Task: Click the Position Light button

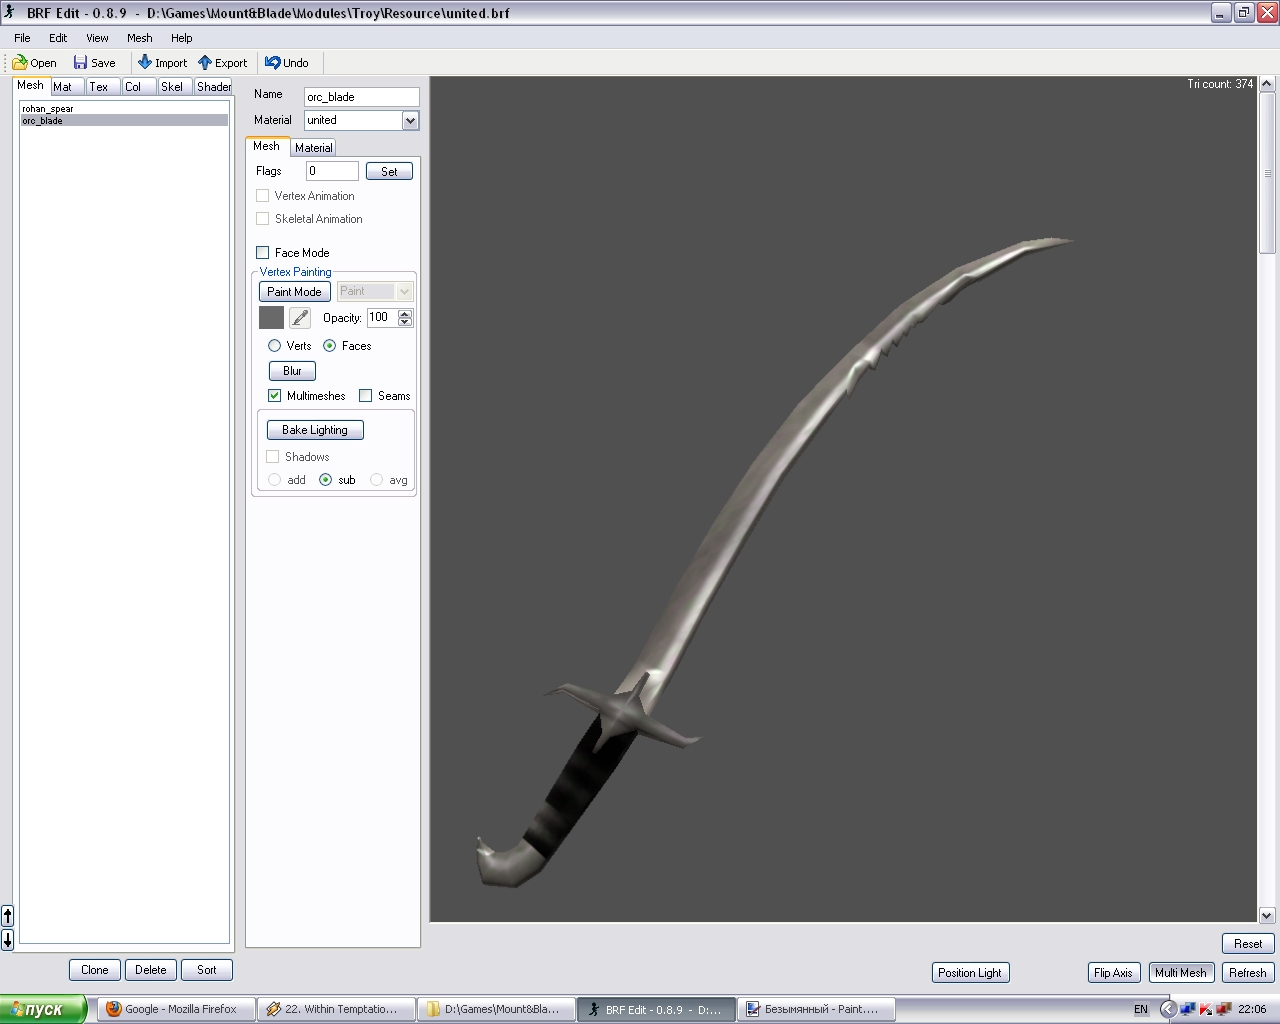Action: click(970, 973)
